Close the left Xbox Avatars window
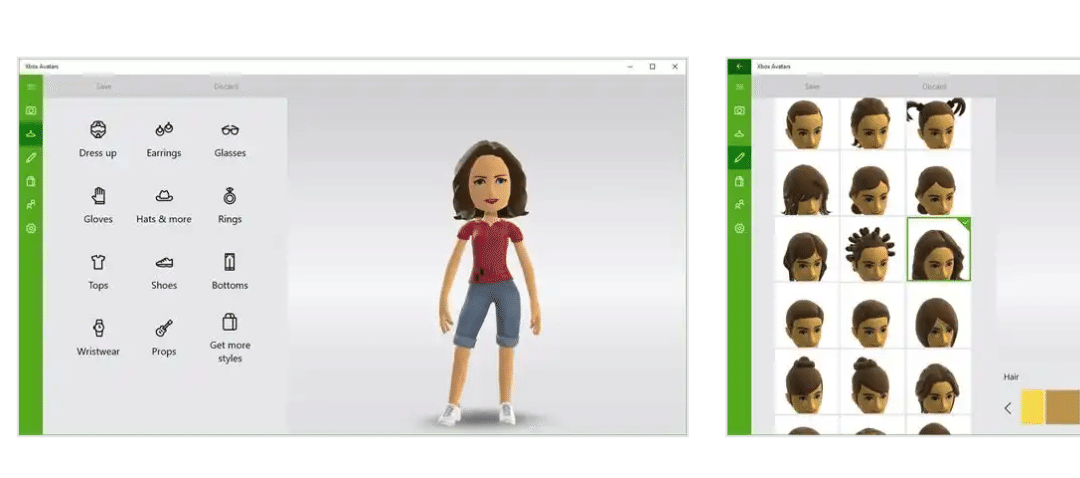 675,67
